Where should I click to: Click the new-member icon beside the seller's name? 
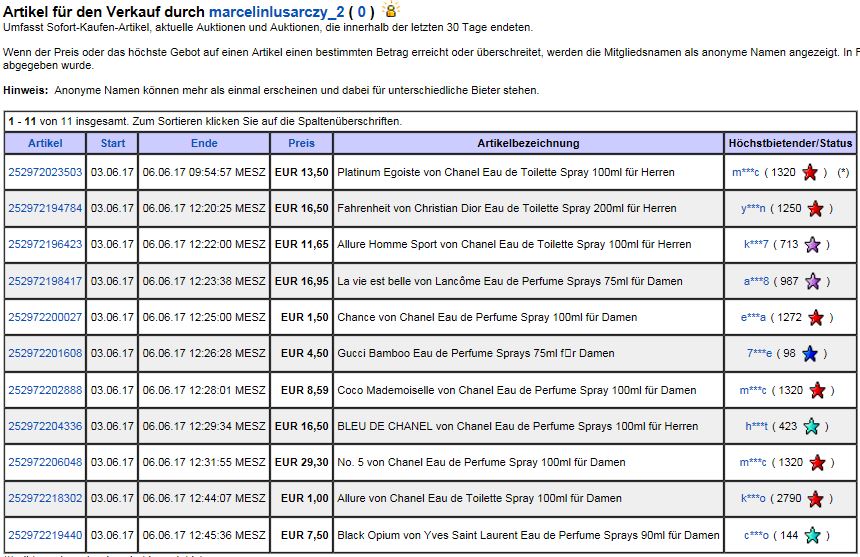click(x=391, y=10)
